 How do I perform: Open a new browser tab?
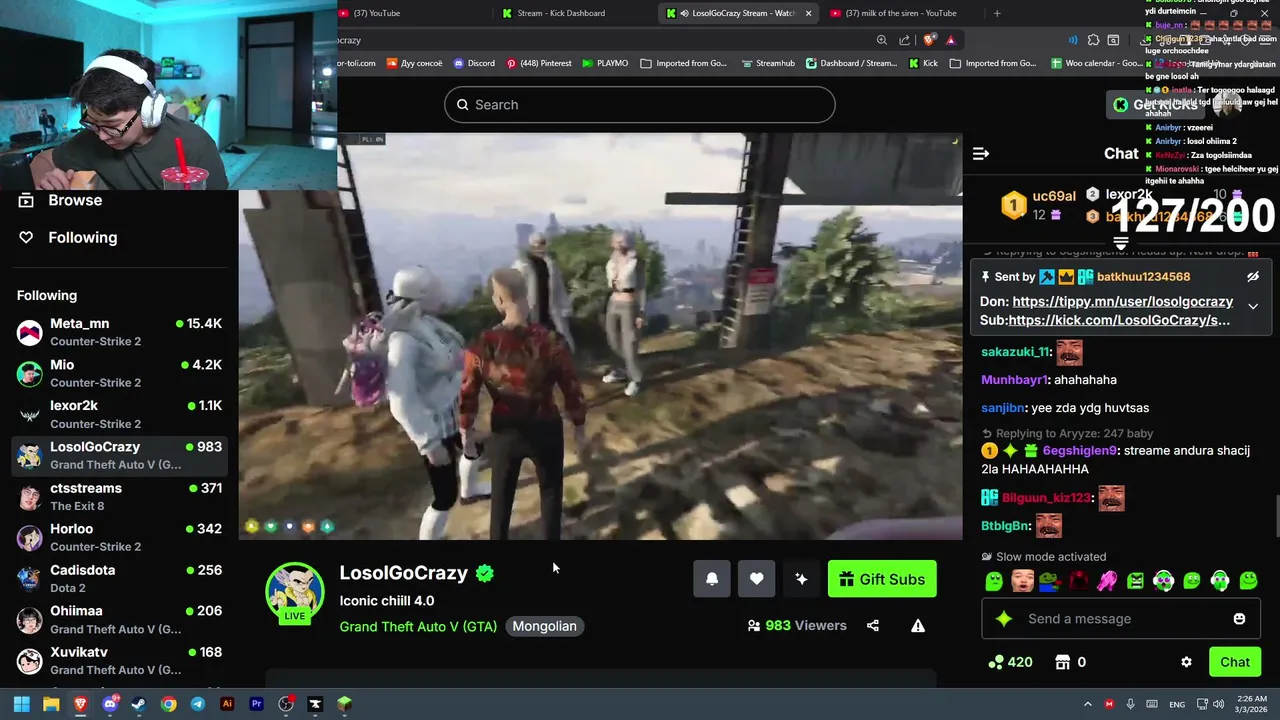[997, 13]
